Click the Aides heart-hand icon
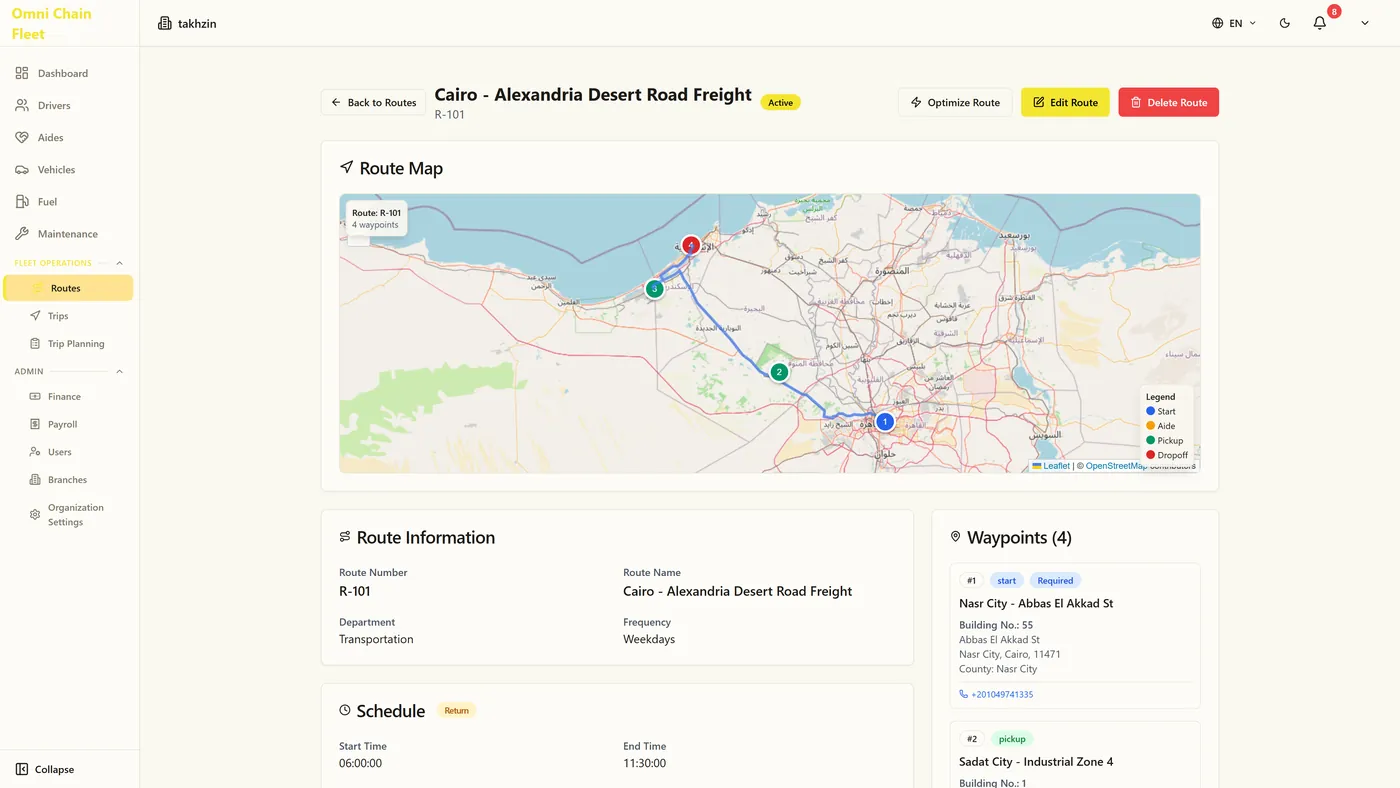This screenshot has width=1400, height=788. [x=22, y=137]
